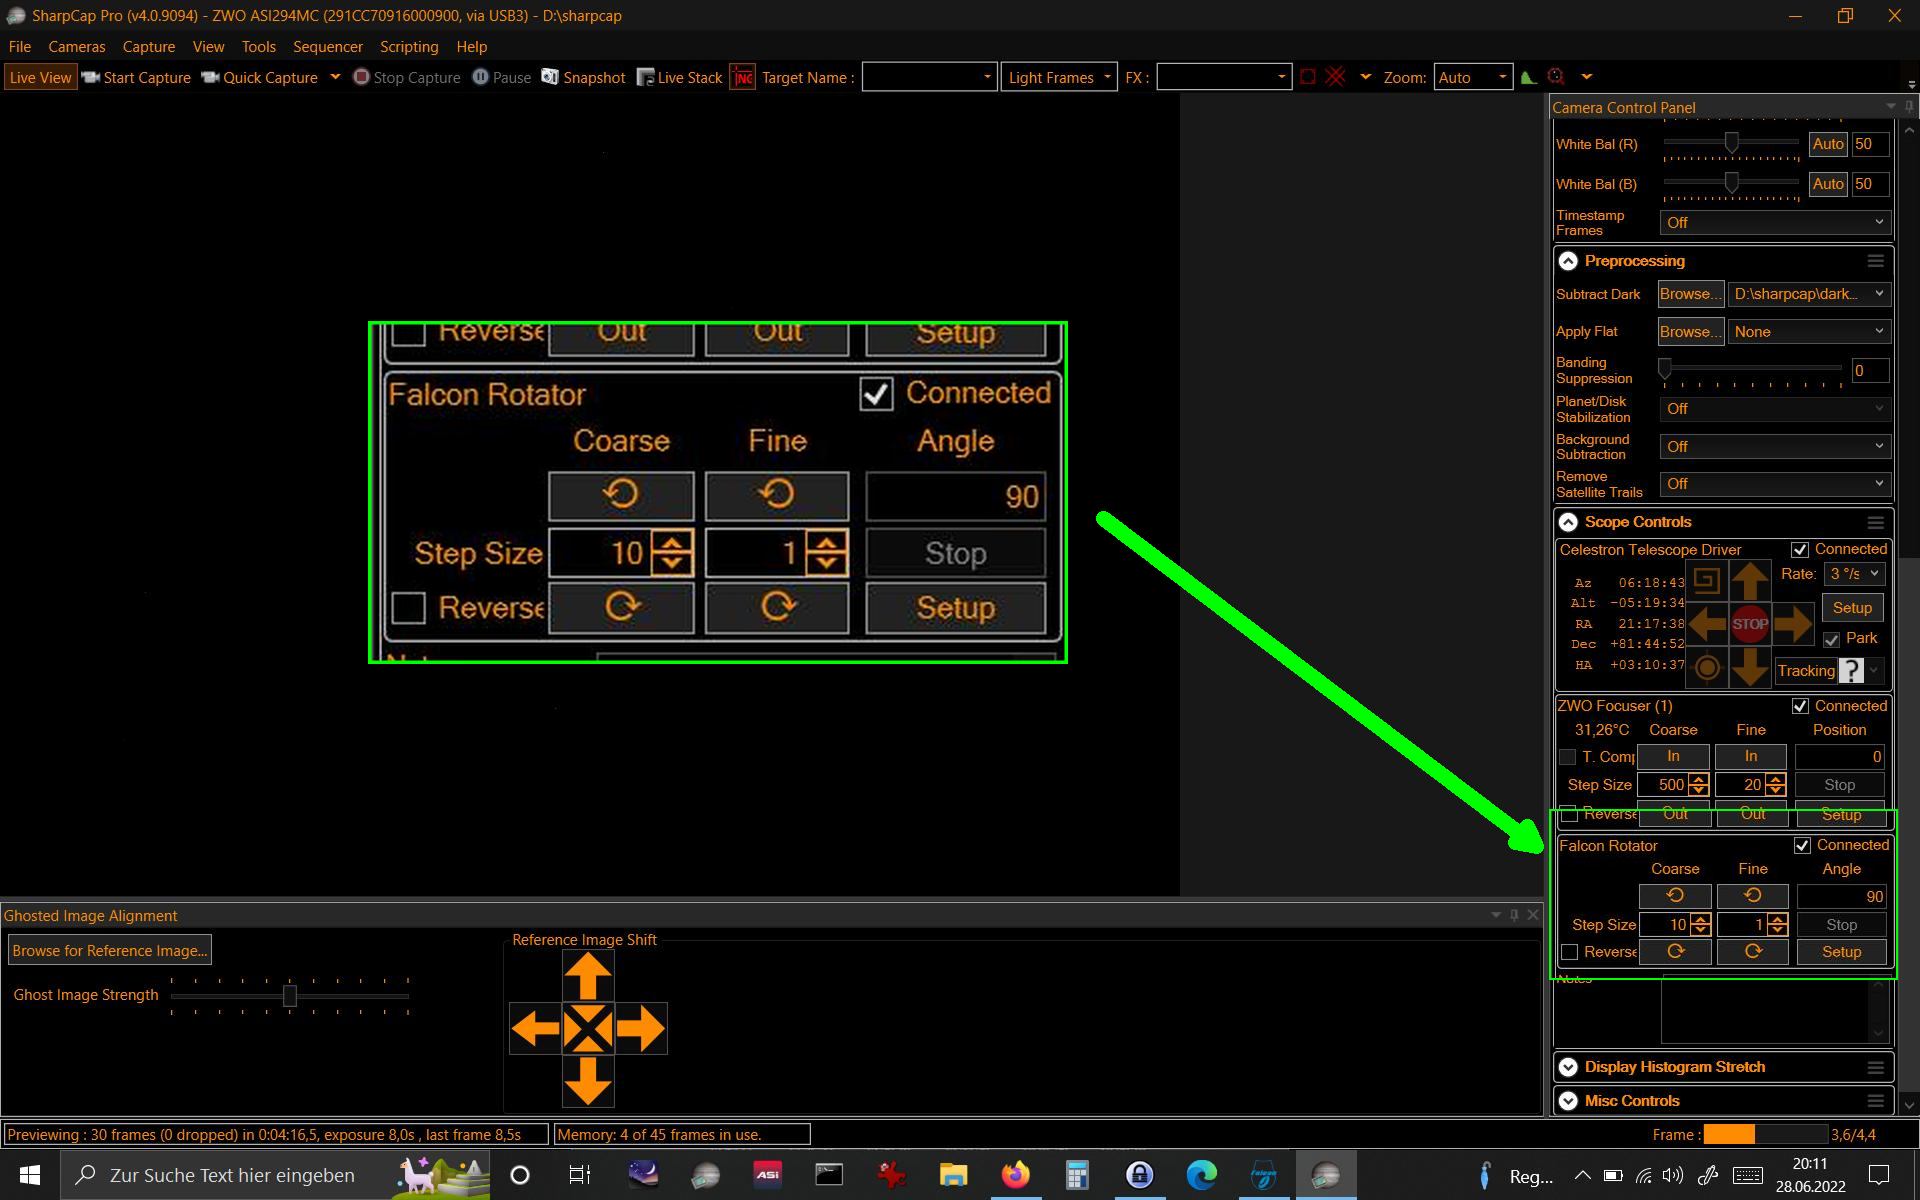Show the green image histogram icon
The image size is (1920, 1200).
1528,77
